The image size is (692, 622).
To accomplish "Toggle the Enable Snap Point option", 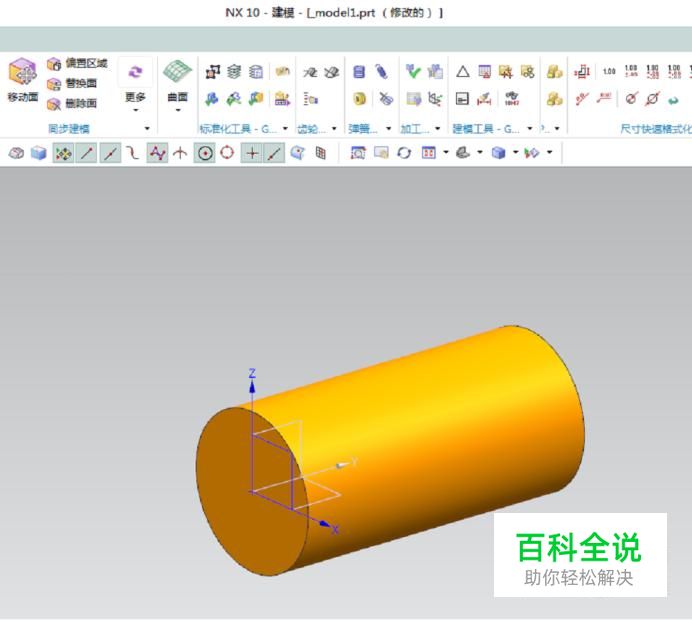I will coord(63,153).
